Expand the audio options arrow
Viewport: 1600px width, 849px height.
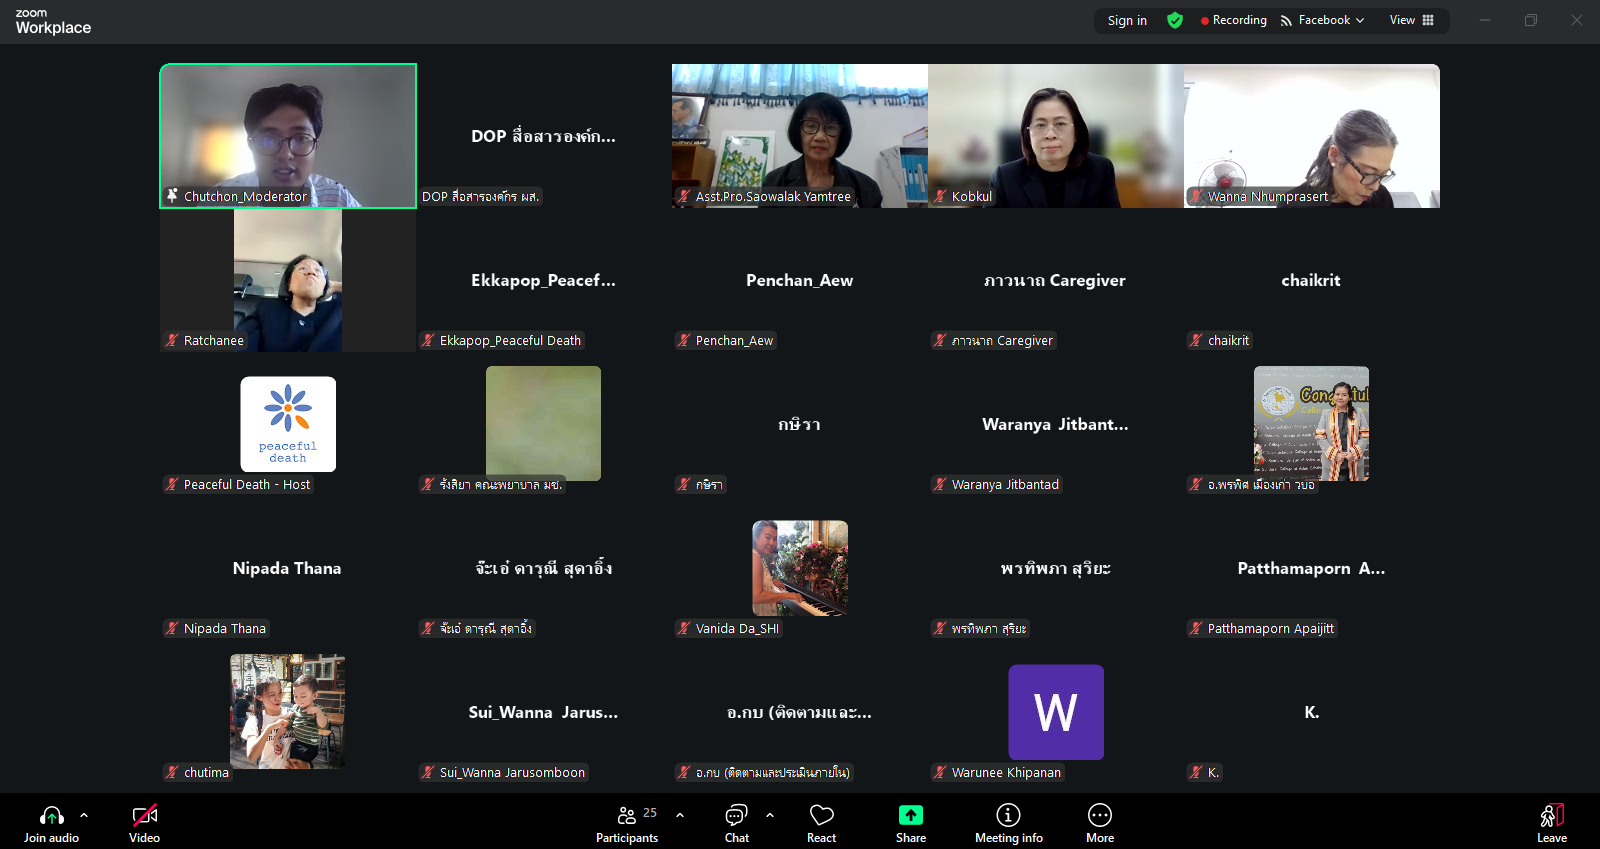point(84,815)
